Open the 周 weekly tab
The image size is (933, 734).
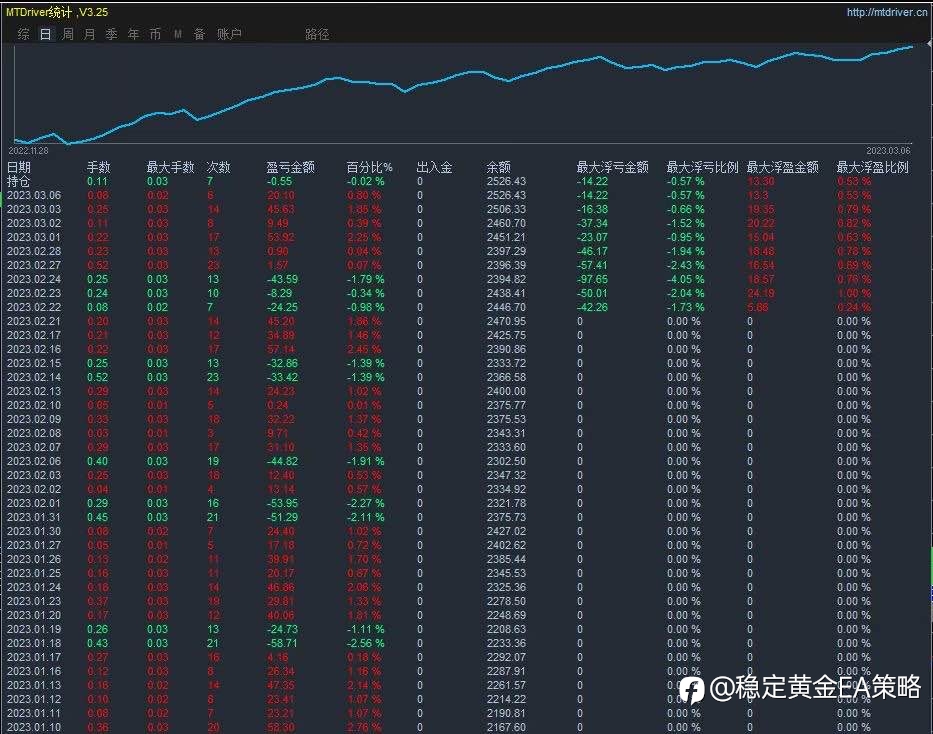pos(68,34)
